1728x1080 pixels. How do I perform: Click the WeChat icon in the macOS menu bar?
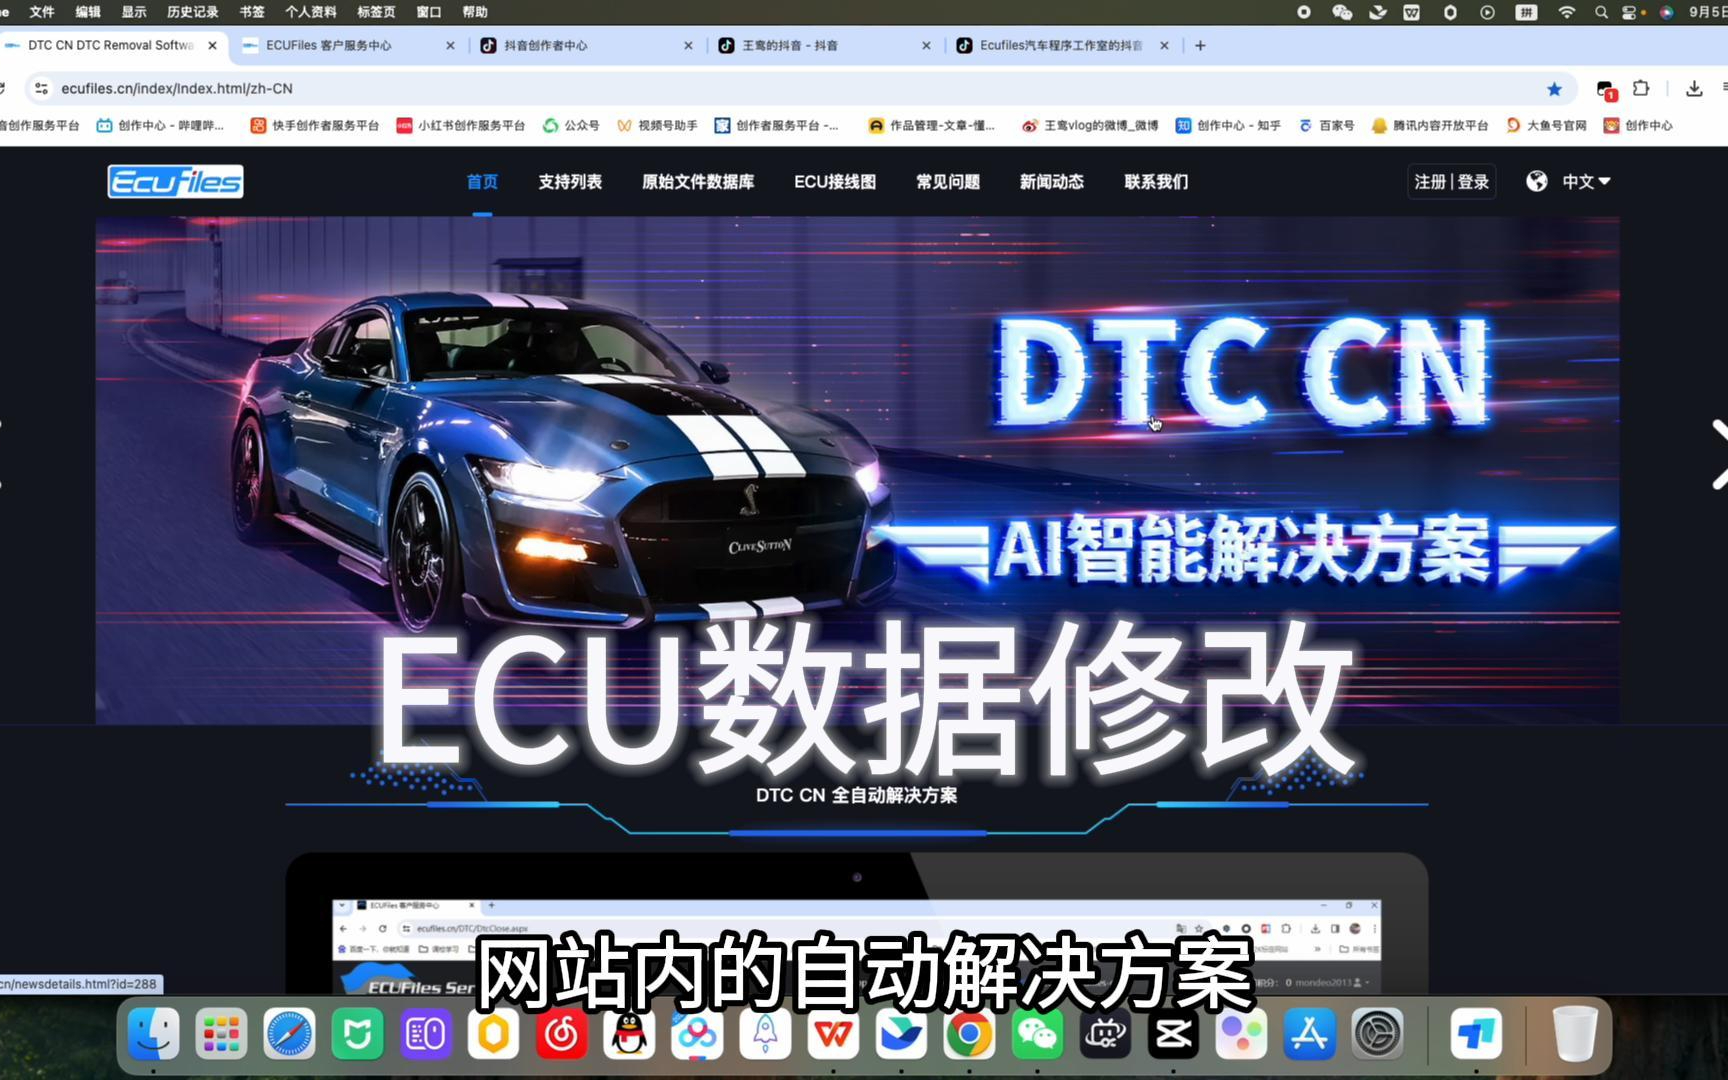pos(1342,12)
